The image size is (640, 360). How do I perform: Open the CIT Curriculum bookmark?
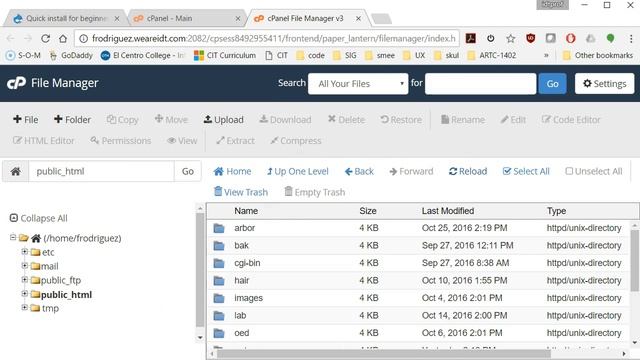coord(225,55)
